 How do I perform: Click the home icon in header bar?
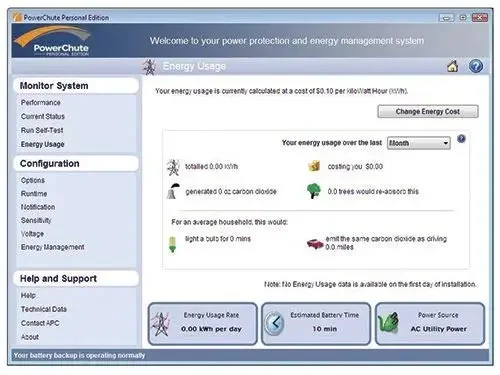click(x=452, y=66)
